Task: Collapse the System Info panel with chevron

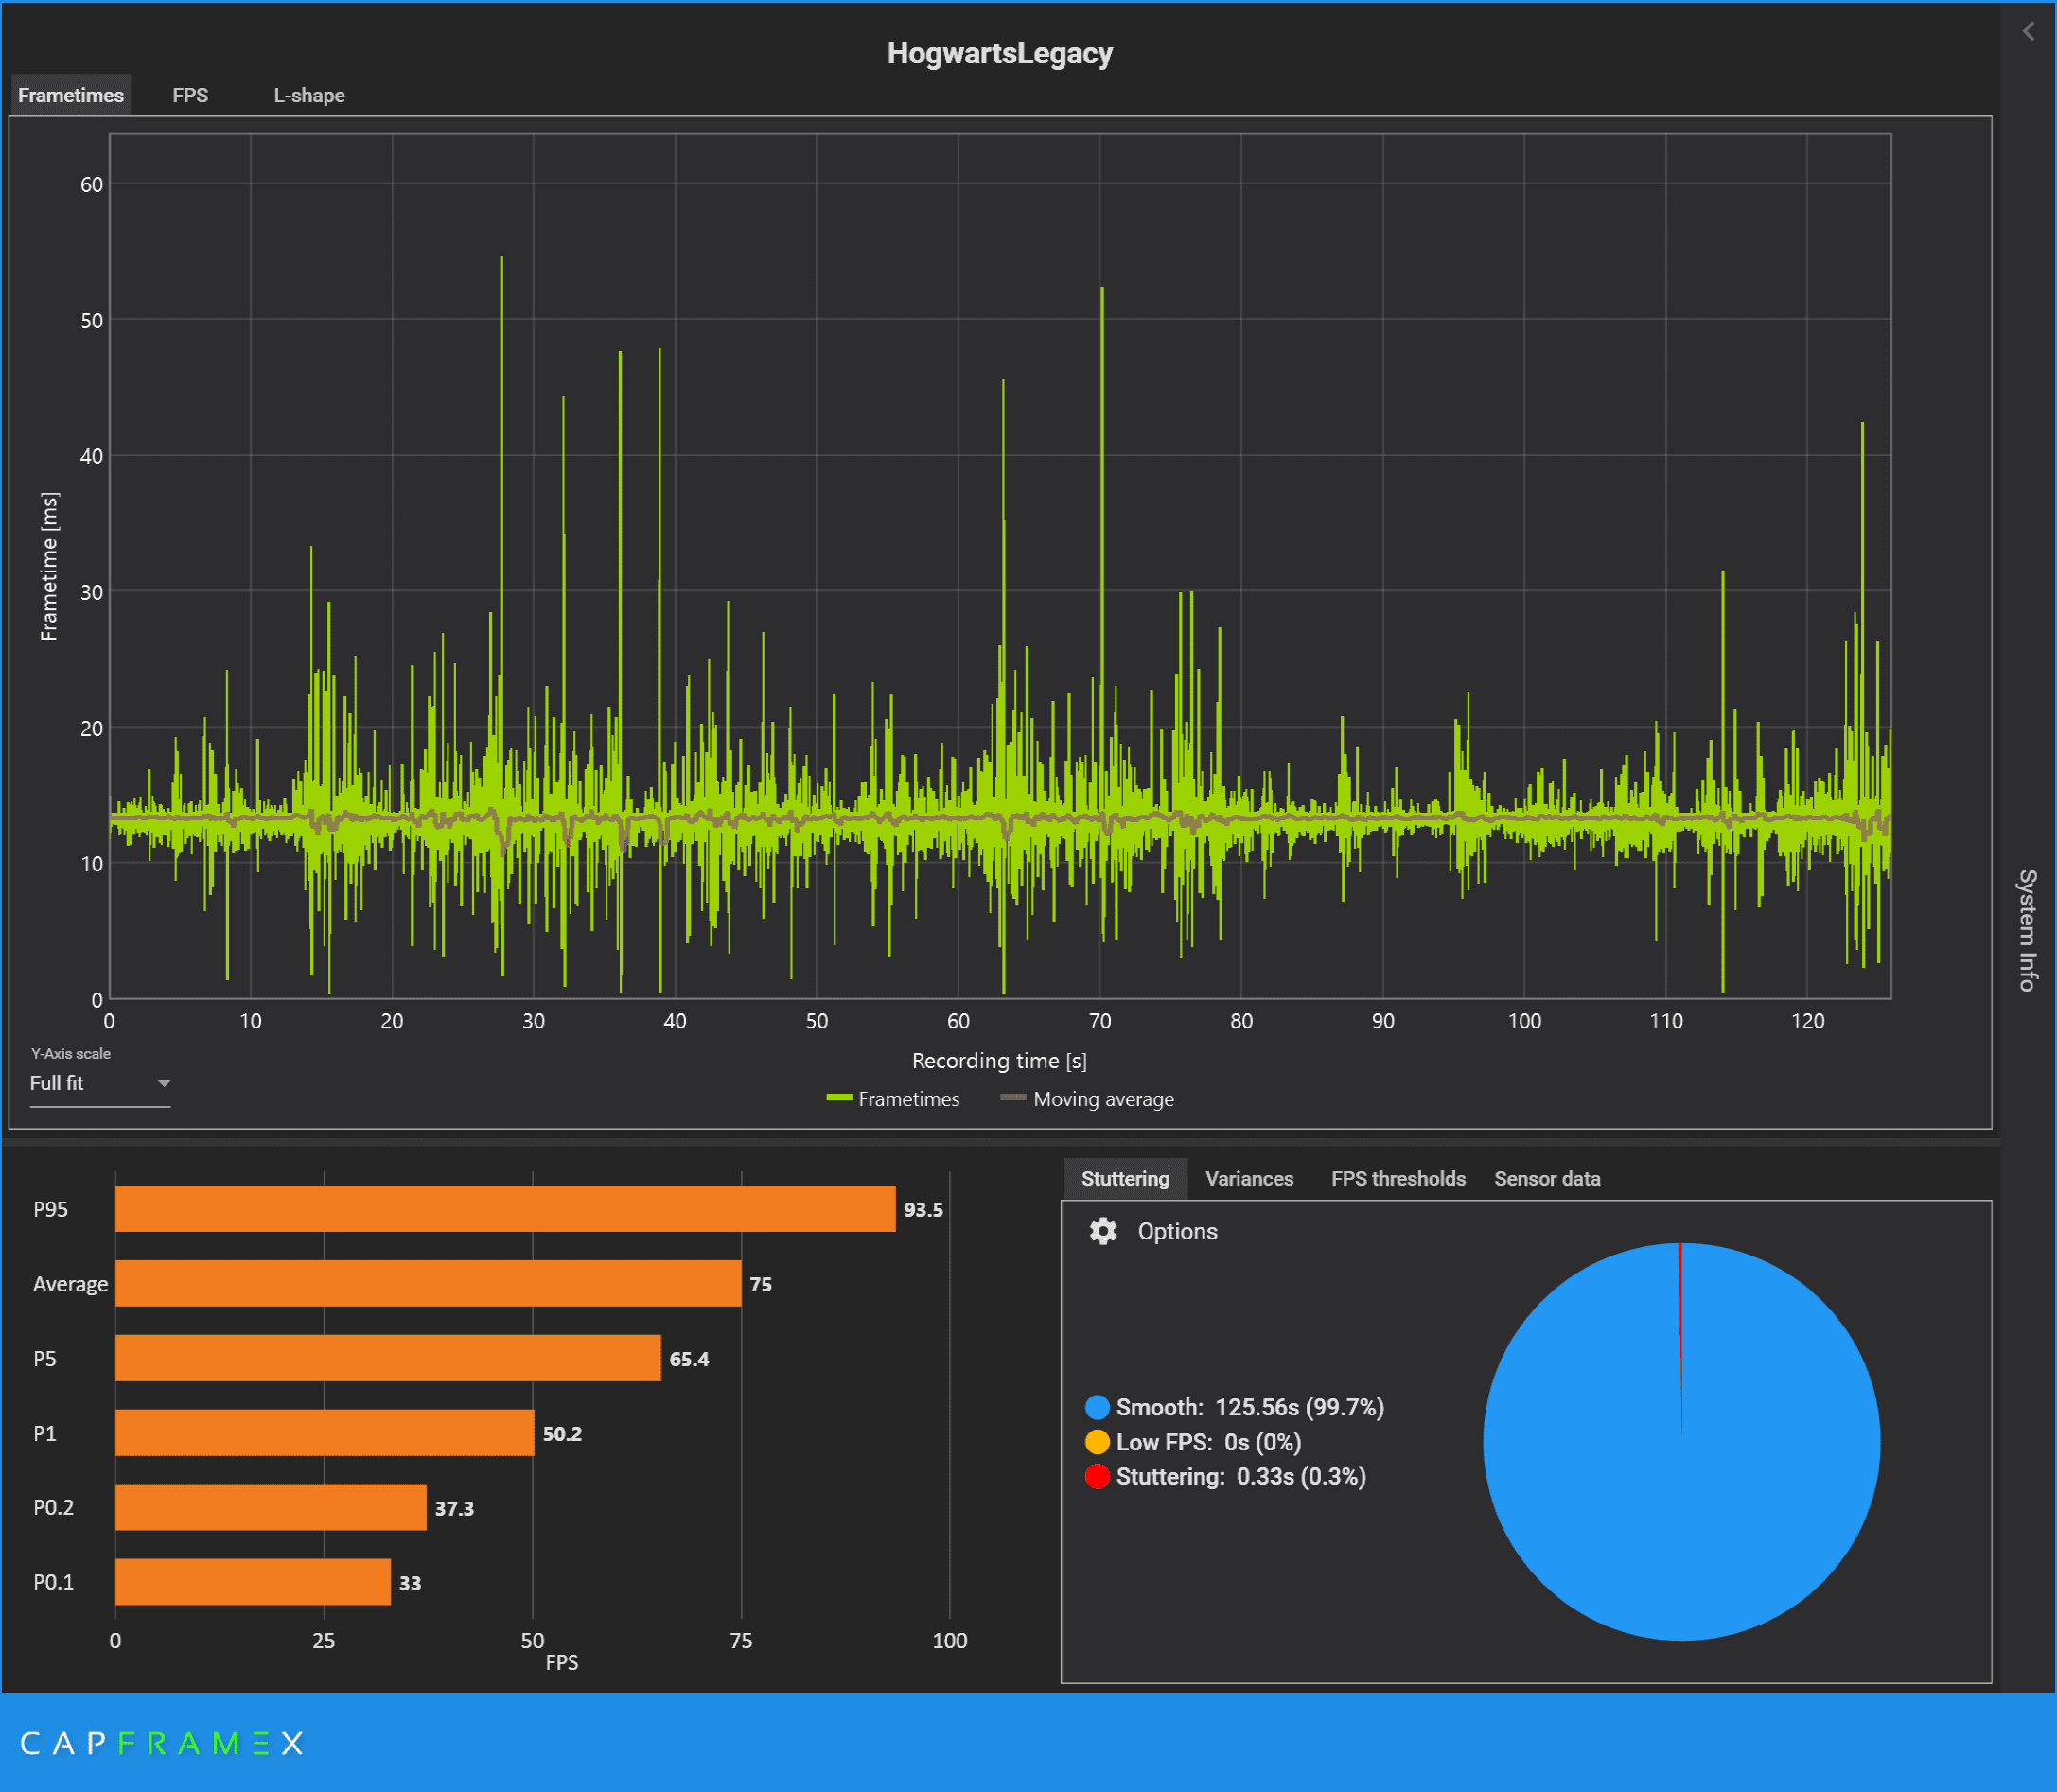Action: click(x=2028, y=31)
